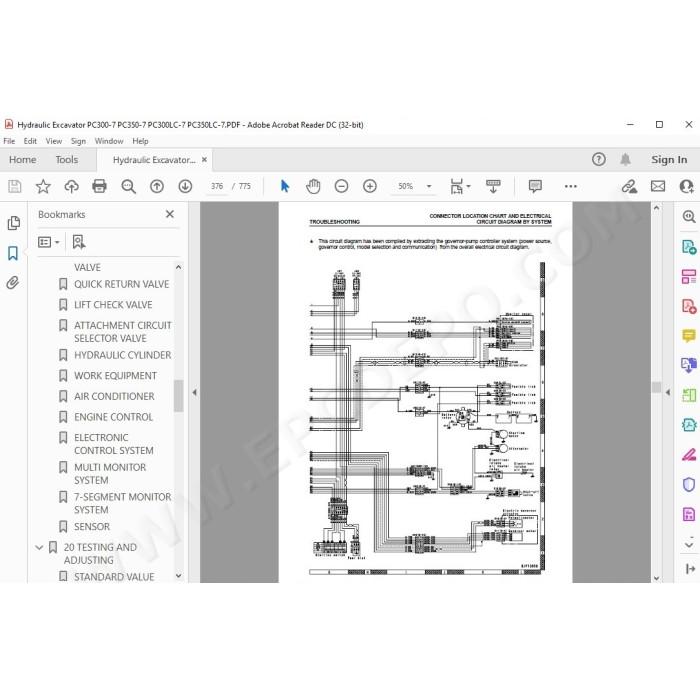Click the Save file icon
The width and height of the screenshot is (700, 700).
pos(15,186)
